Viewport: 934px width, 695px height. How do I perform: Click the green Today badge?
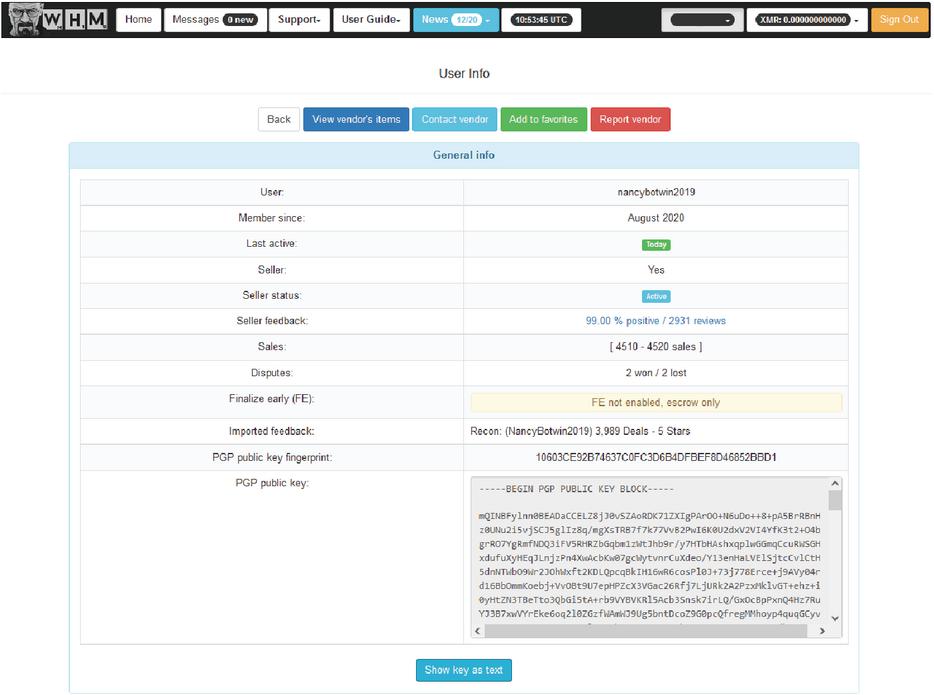coord(656,245)
